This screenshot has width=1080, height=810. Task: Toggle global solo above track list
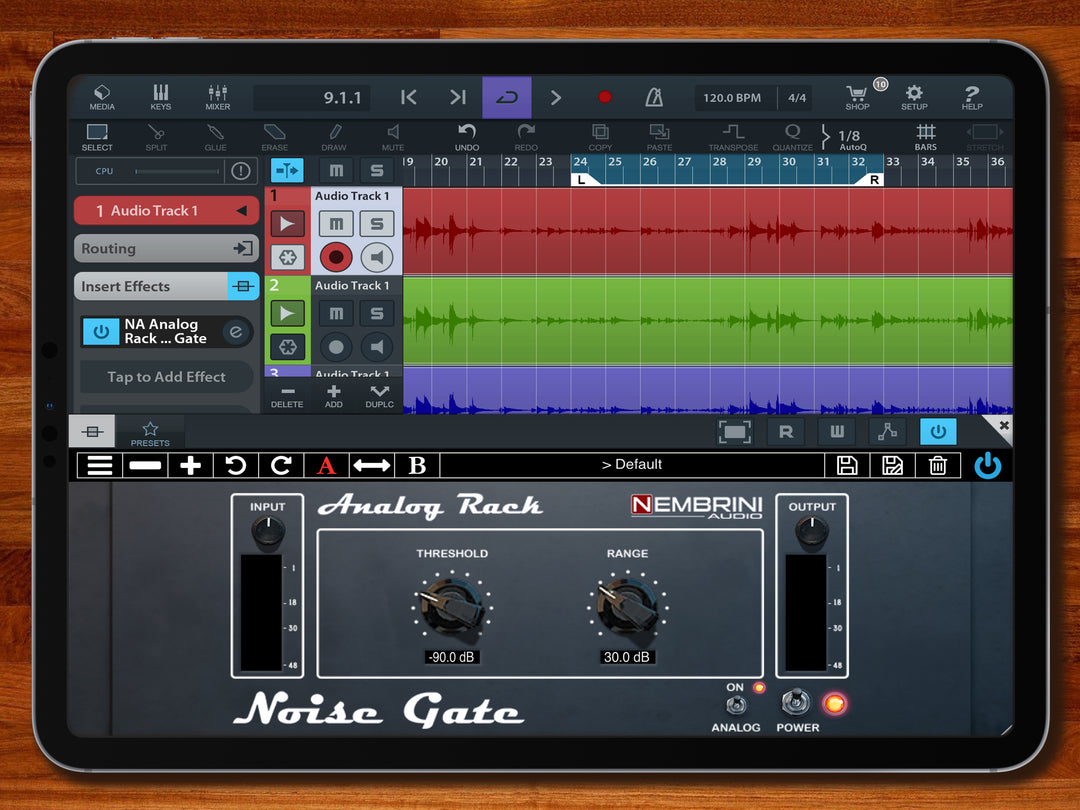click(377, 170)
